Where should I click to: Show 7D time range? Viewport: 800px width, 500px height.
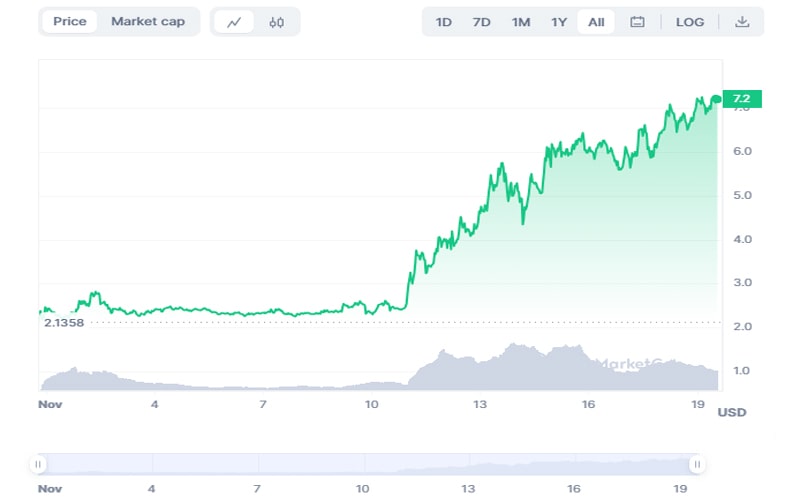point(481,22)
